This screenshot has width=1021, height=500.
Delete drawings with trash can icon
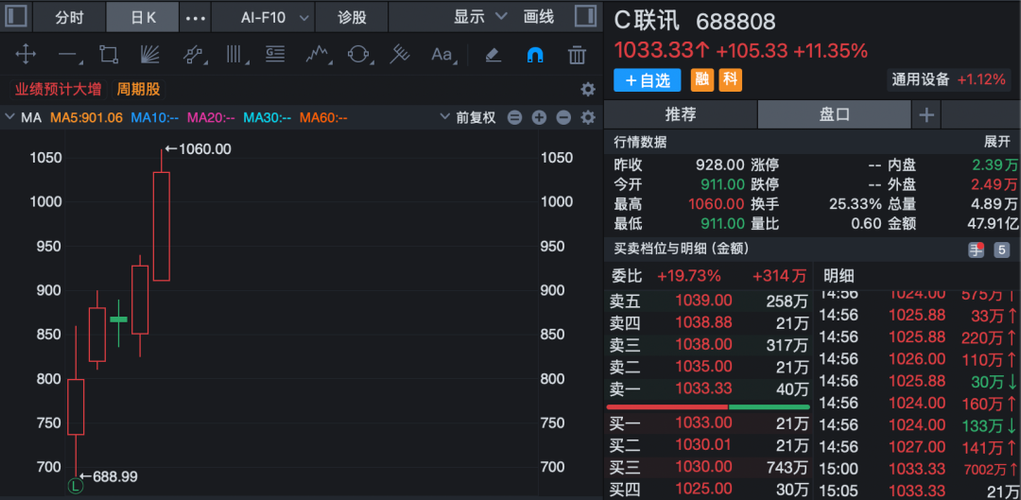pos(577,55)
